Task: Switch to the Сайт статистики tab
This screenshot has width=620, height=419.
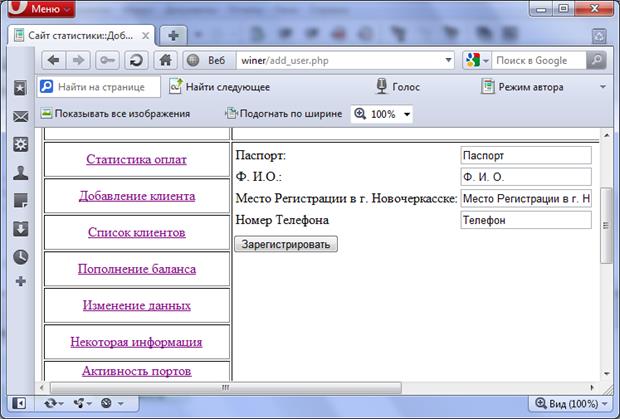Action: coord(81,36)
